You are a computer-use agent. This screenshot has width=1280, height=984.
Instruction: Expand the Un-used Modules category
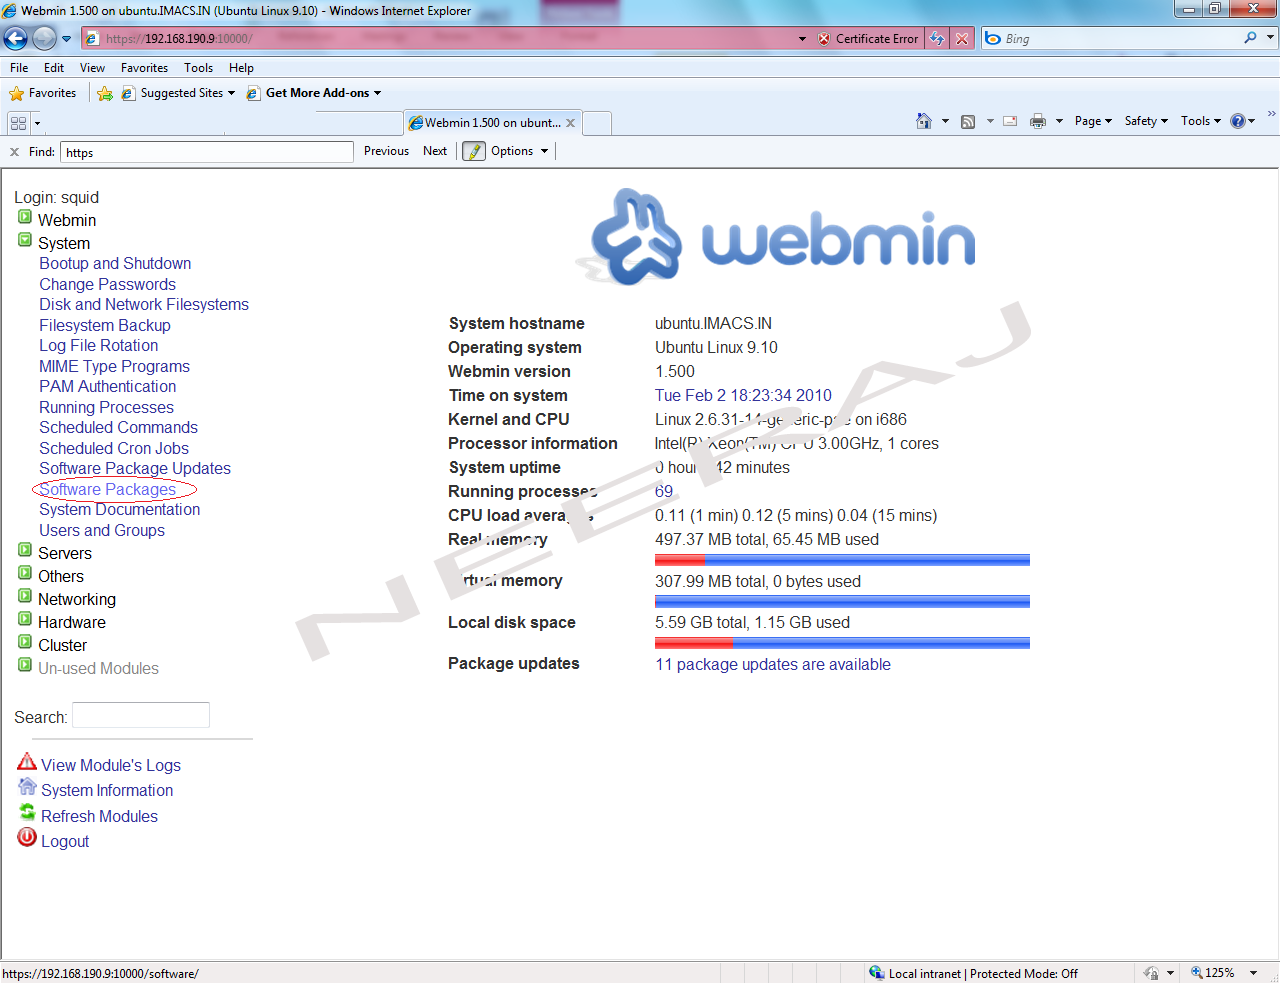[x=25, y=665]
